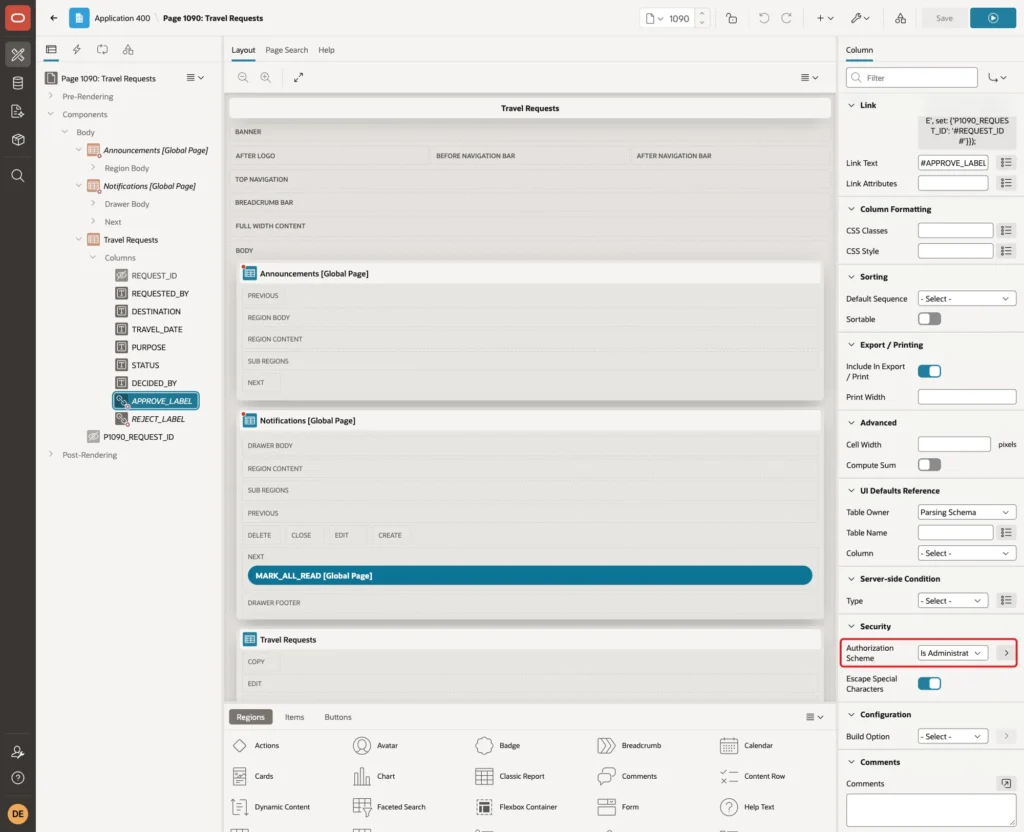Viewport: 1024px width, 832px height.
Task: Switch to the Page Search tab
Action: click(x=286, y=50)
